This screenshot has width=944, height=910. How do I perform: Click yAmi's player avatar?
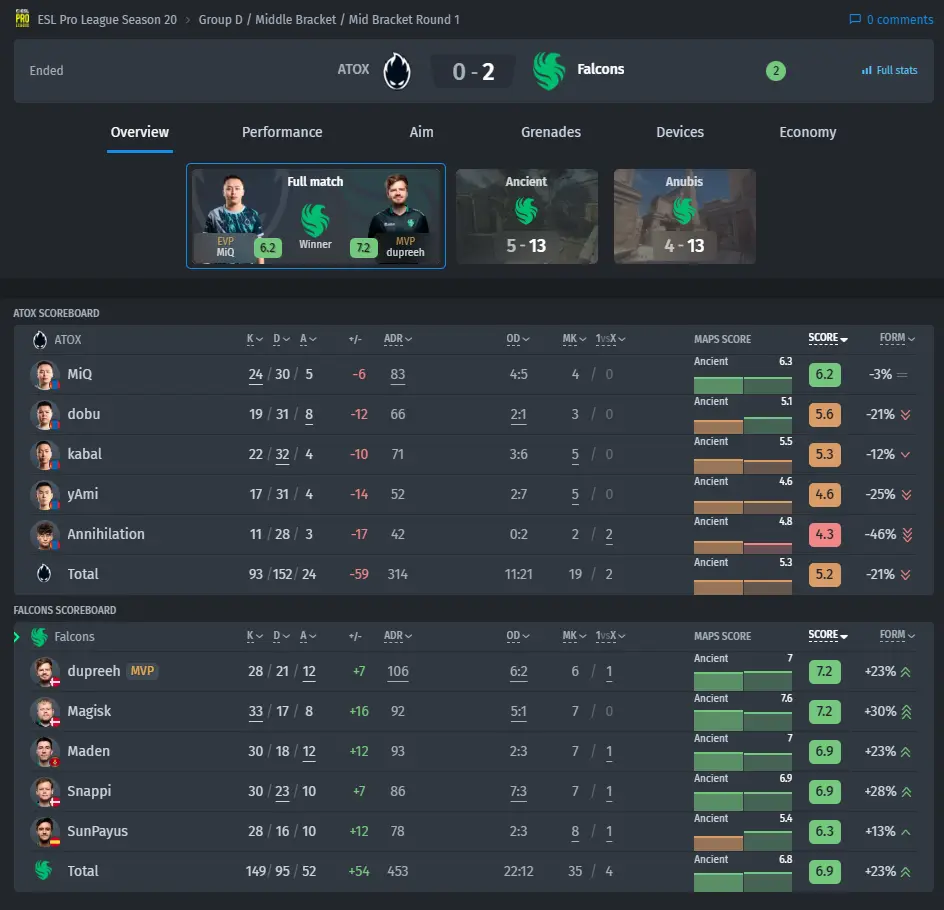point(45,495)
